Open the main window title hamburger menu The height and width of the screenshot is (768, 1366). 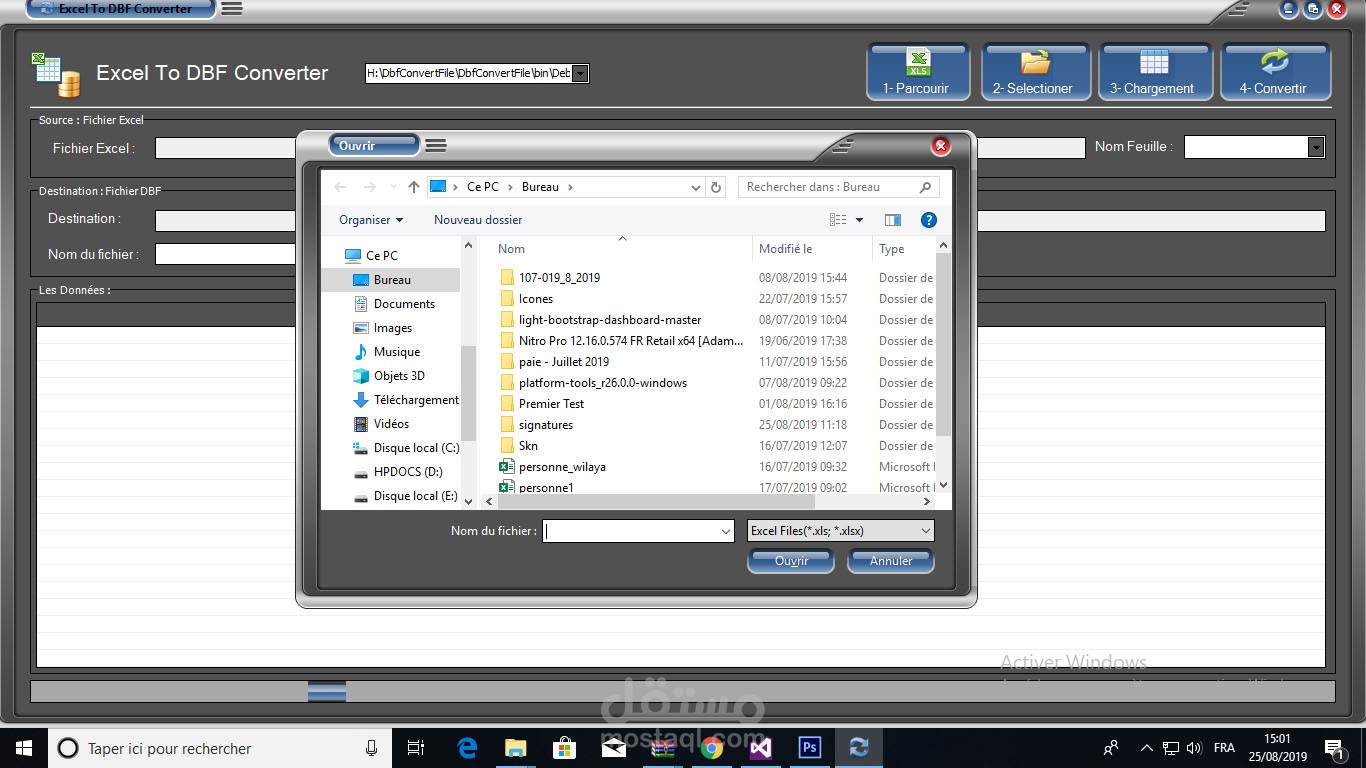click(231, 9)
